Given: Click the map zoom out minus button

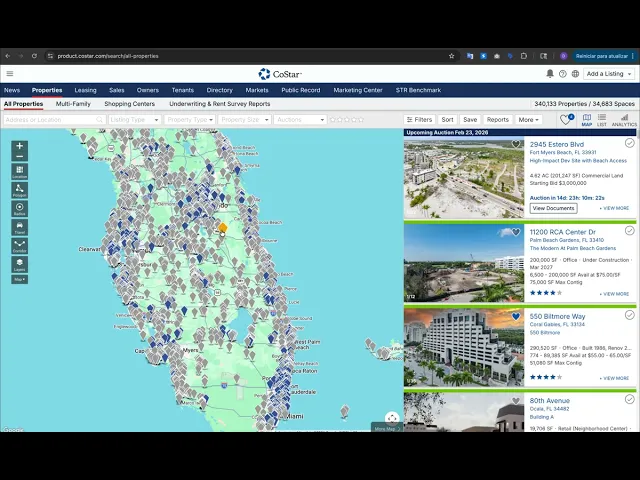Looking at the screenshot, I should 20,156.
